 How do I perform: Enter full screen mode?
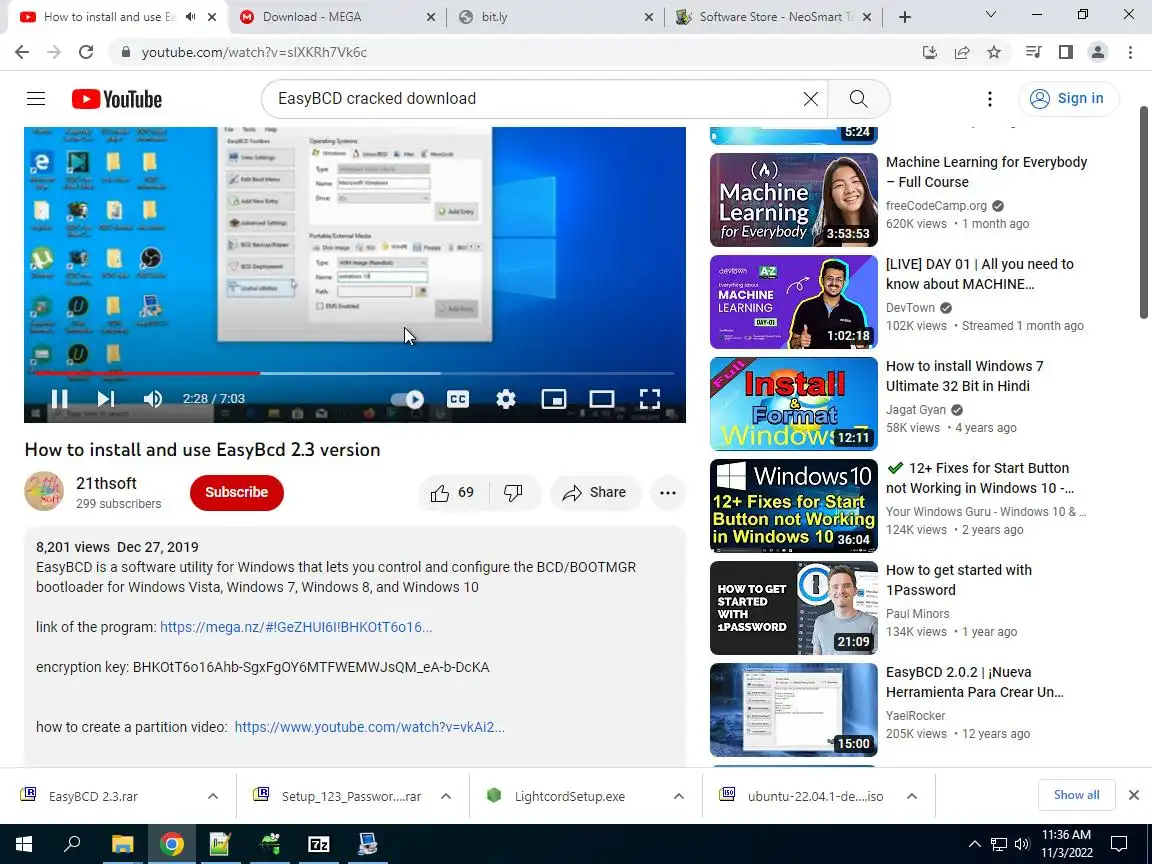(649, 399)
